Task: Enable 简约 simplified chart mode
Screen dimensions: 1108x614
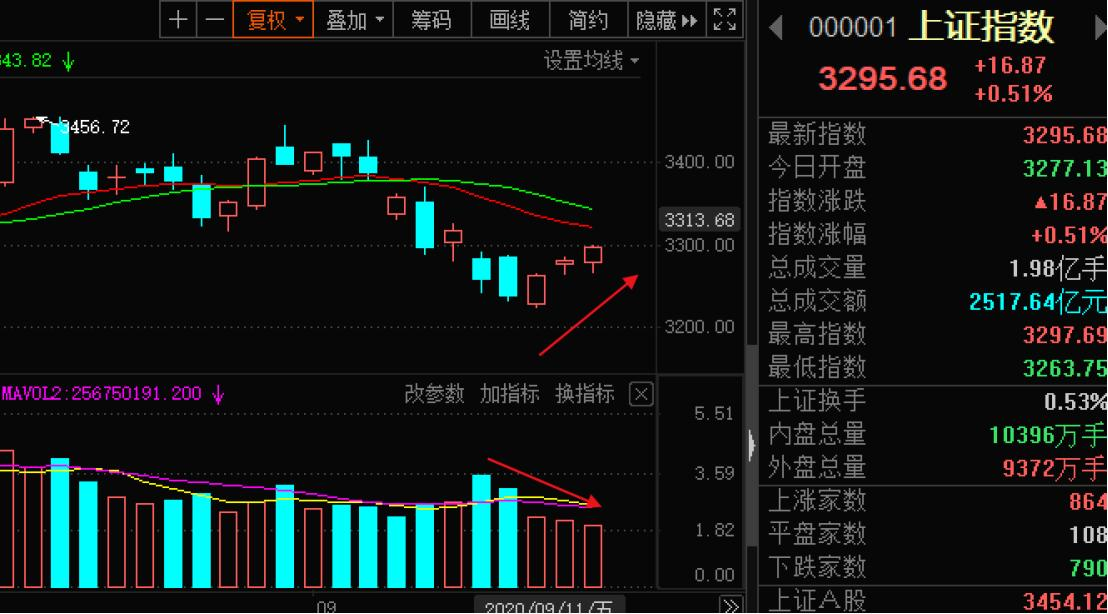Action: [x=587, y=20]
